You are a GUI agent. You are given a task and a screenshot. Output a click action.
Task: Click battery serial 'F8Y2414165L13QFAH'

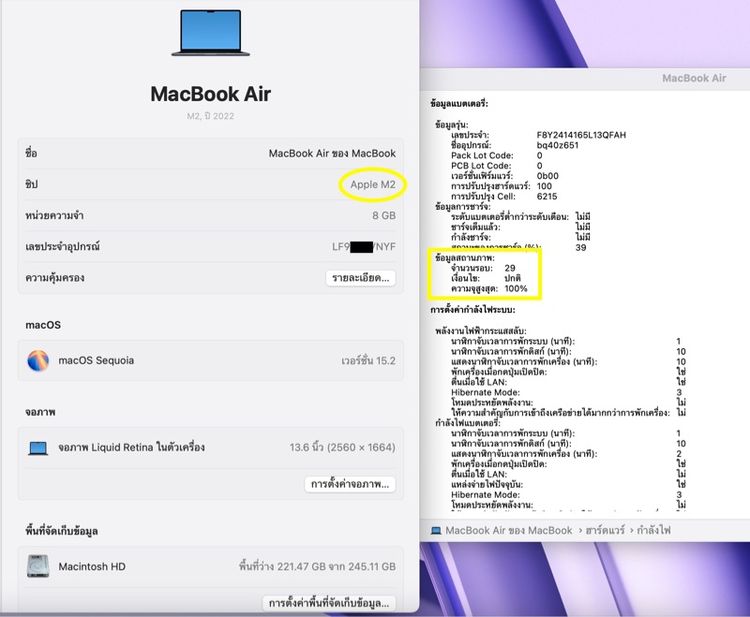click(x=581, y=135)
